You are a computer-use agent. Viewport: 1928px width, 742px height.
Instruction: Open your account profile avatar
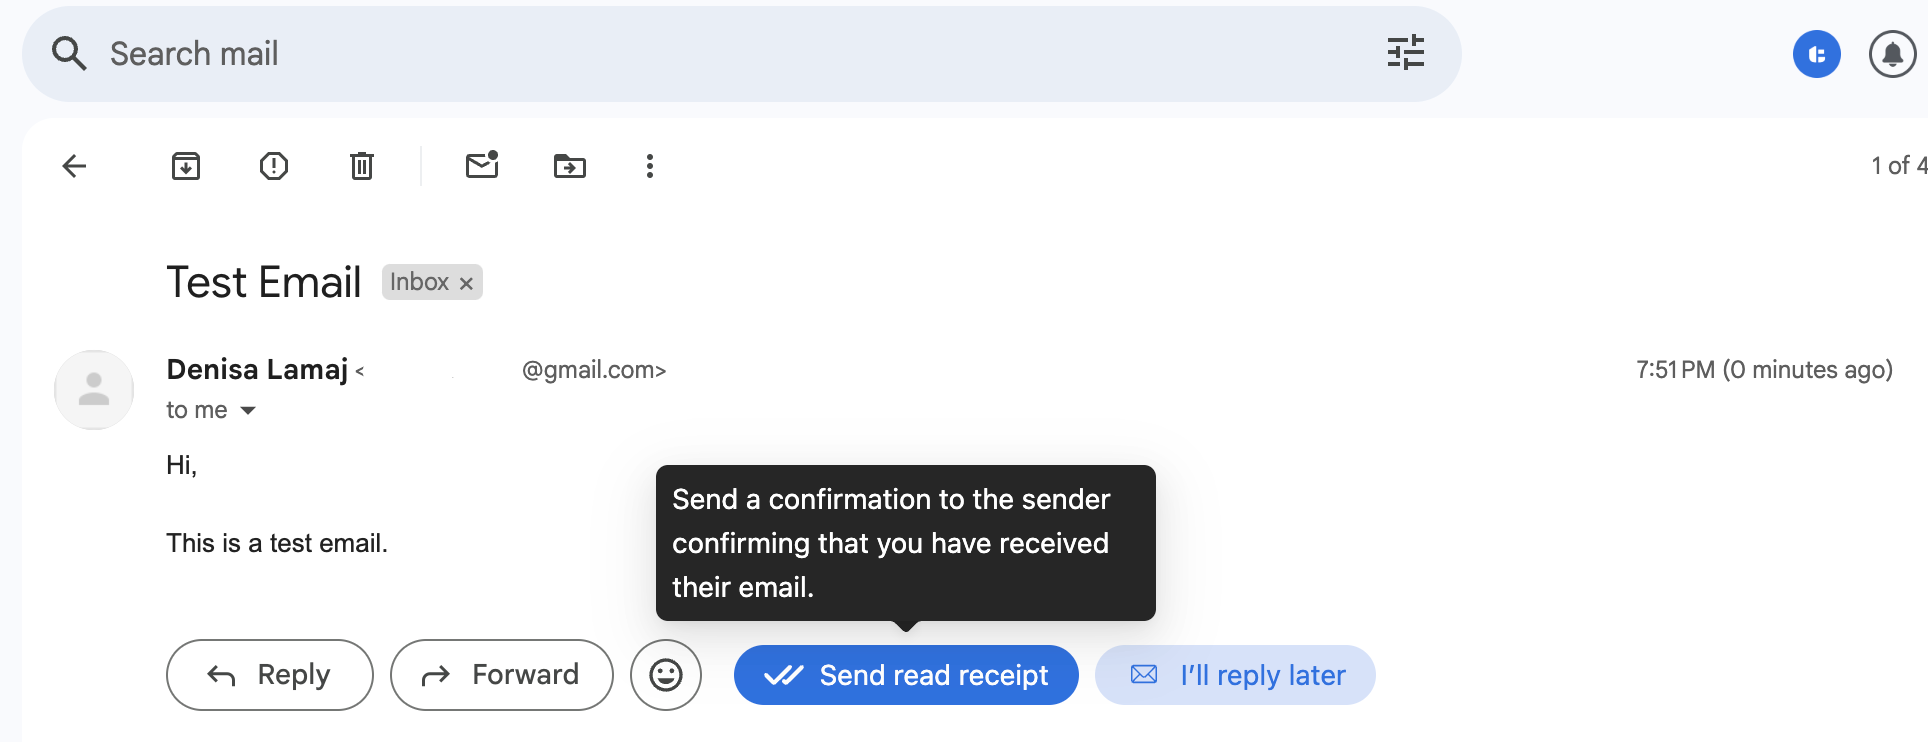pos(1817,54)
